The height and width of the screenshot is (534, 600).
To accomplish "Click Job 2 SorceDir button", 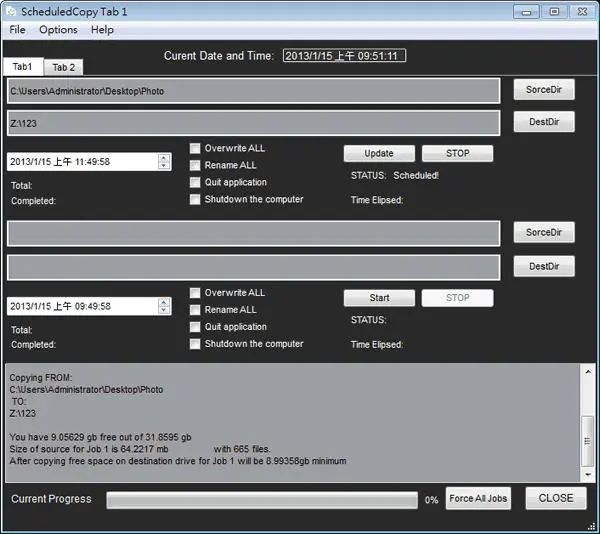I will [544, 232].
